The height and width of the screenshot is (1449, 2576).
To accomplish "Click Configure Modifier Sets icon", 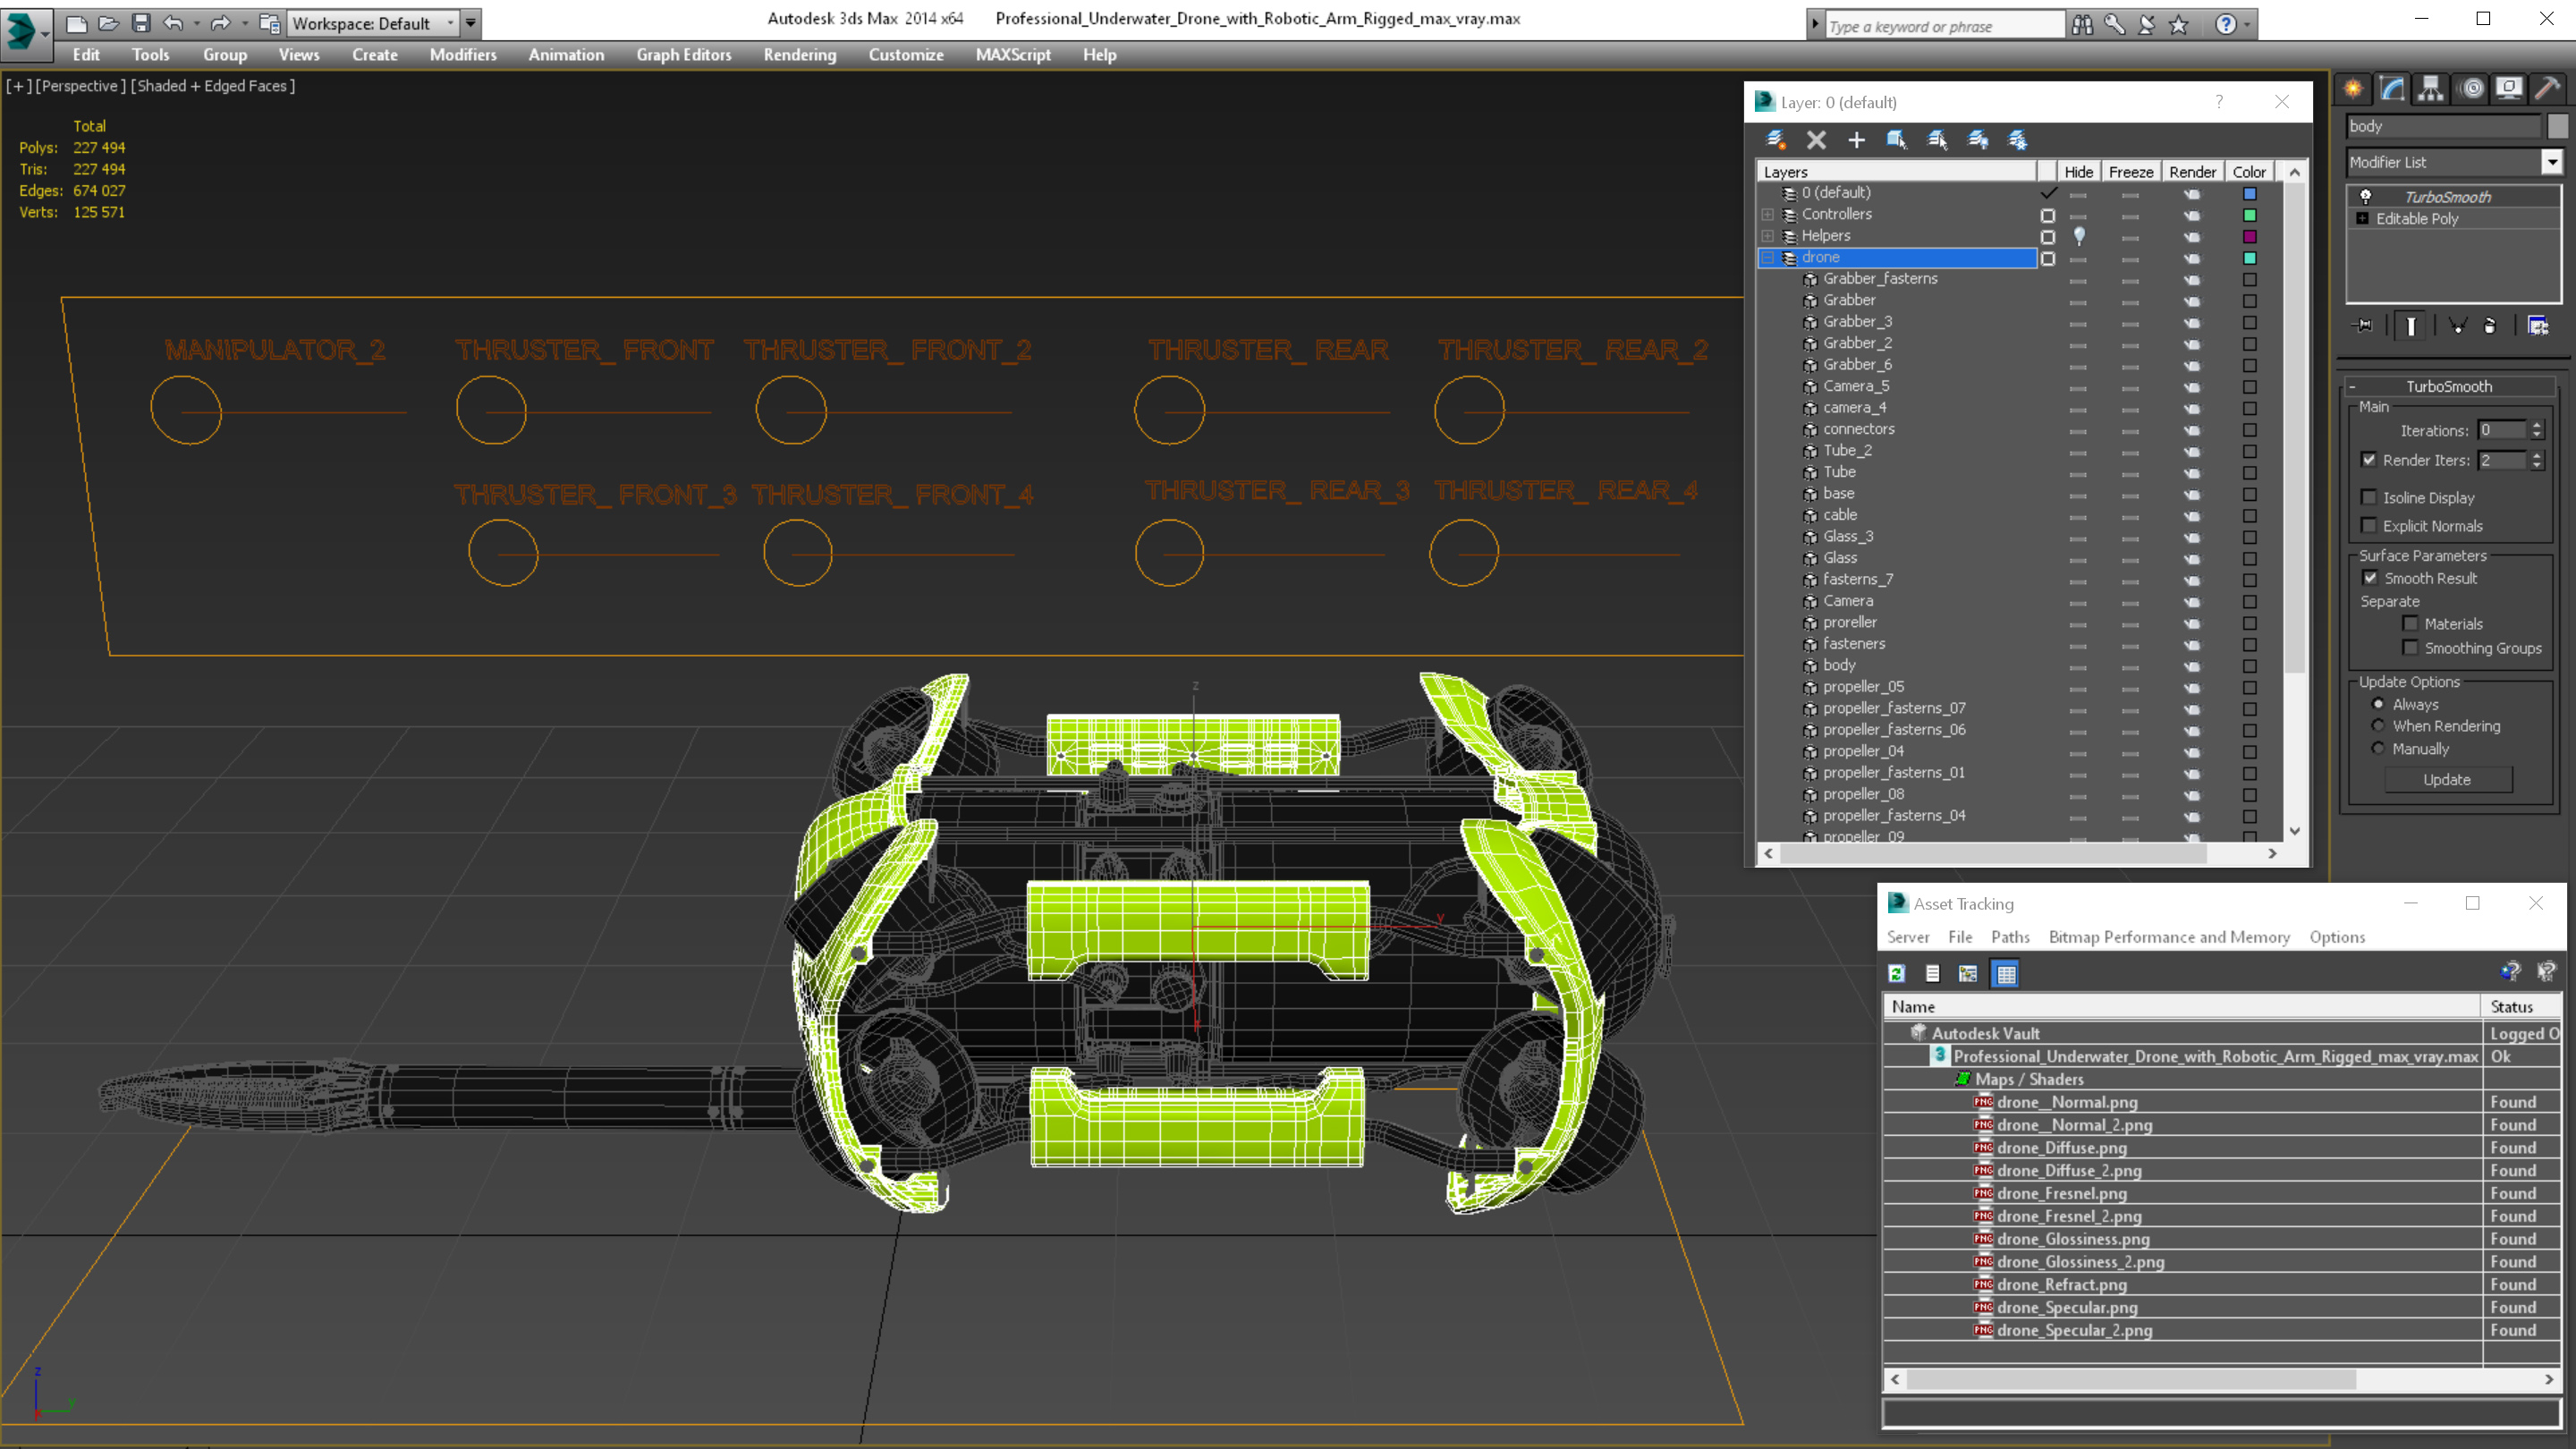I will [2538, 326].
